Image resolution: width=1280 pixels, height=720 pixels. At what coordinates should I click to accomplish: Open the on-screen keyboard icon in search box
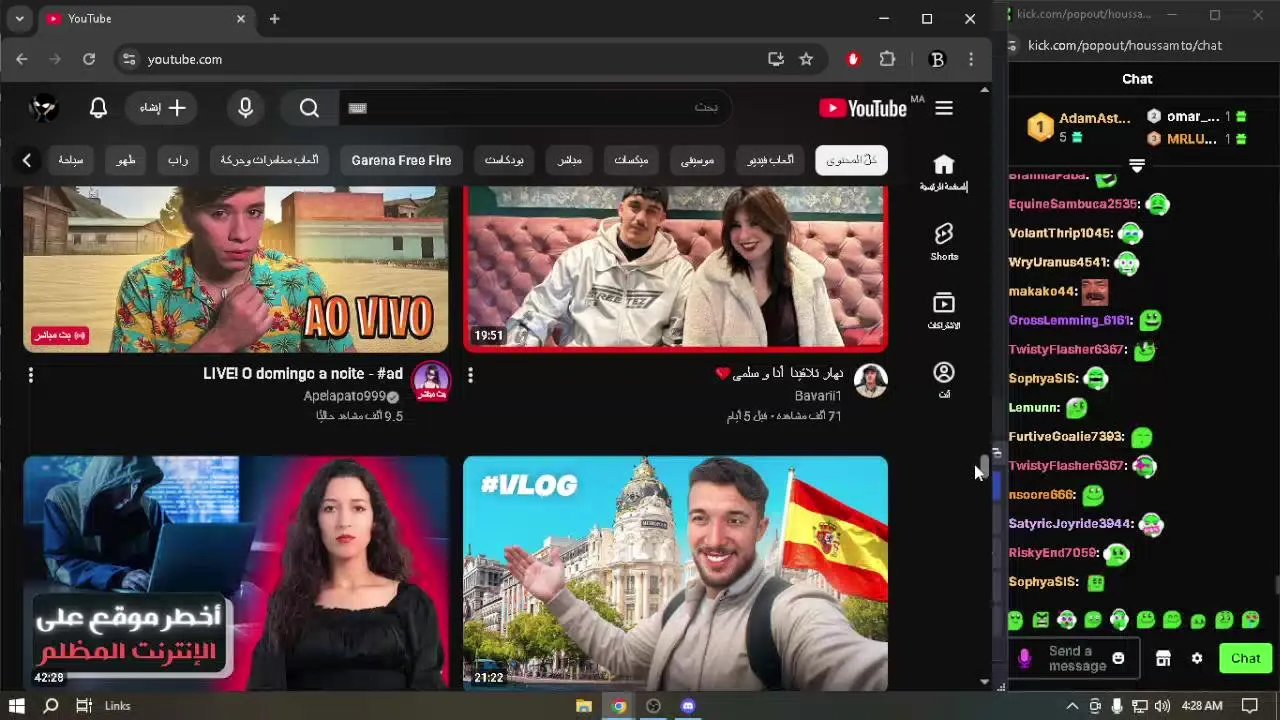click(357, 108)
